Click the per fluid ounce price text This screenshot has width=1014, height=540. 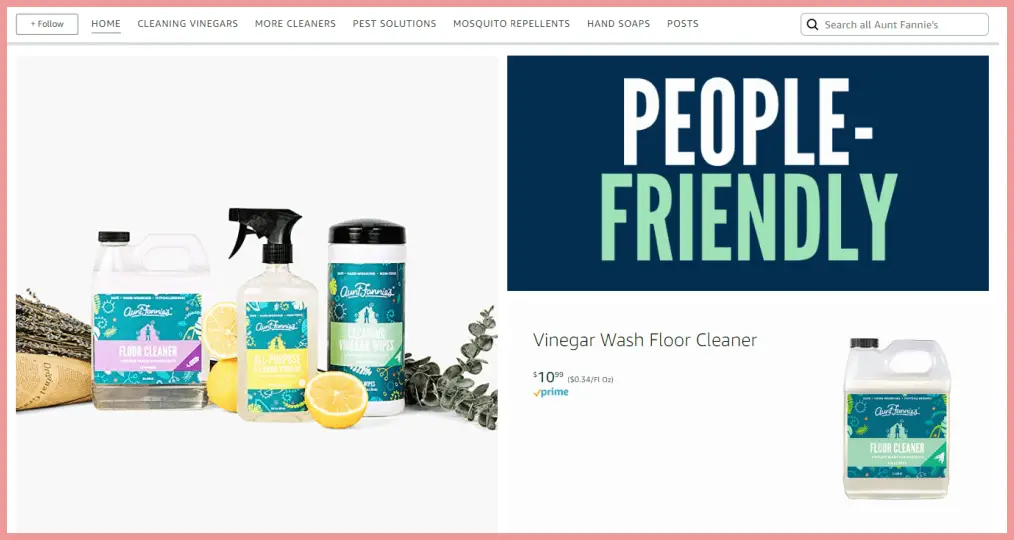[x=590, y=380]
